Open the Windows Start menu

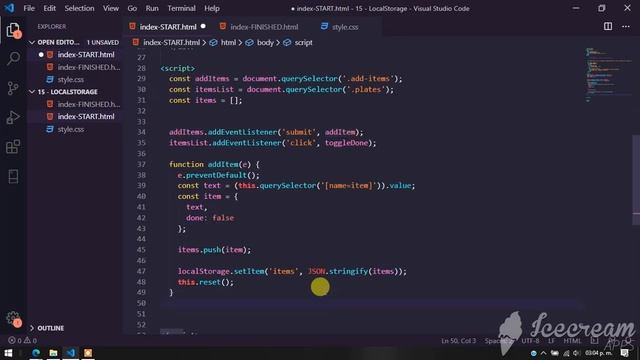[8, 353]
